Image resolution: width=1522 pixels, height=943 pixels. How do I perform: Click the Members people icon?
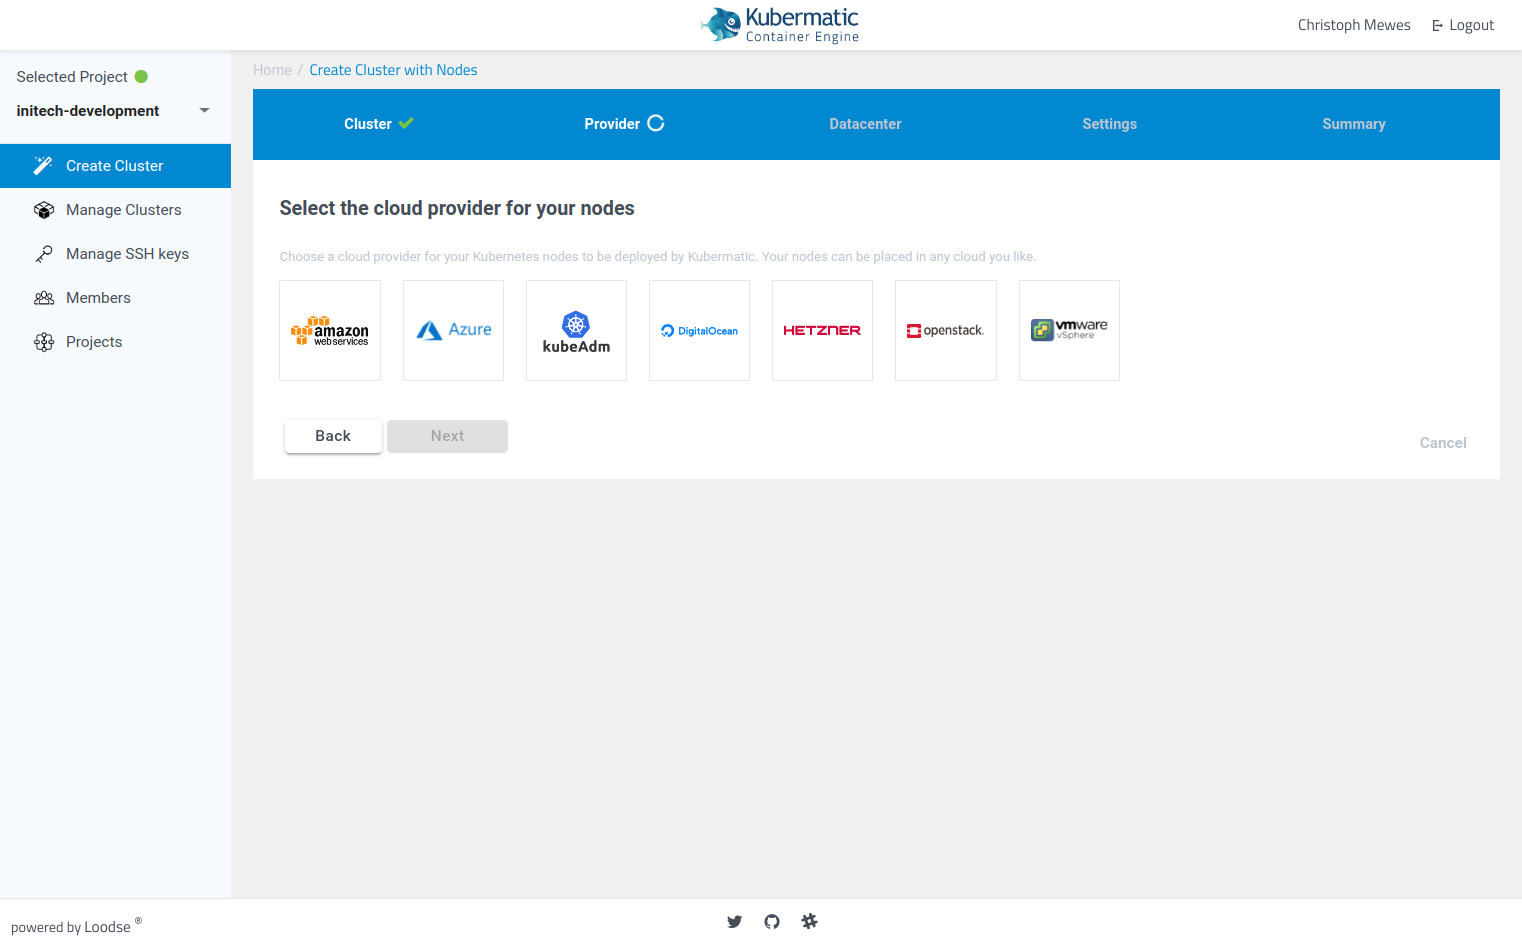point(44,298)
